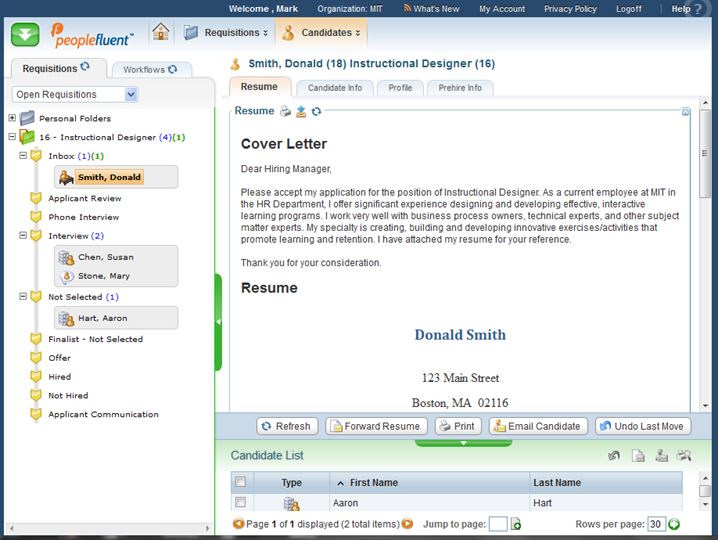Click the green download arrow logo button

[25, 33]
